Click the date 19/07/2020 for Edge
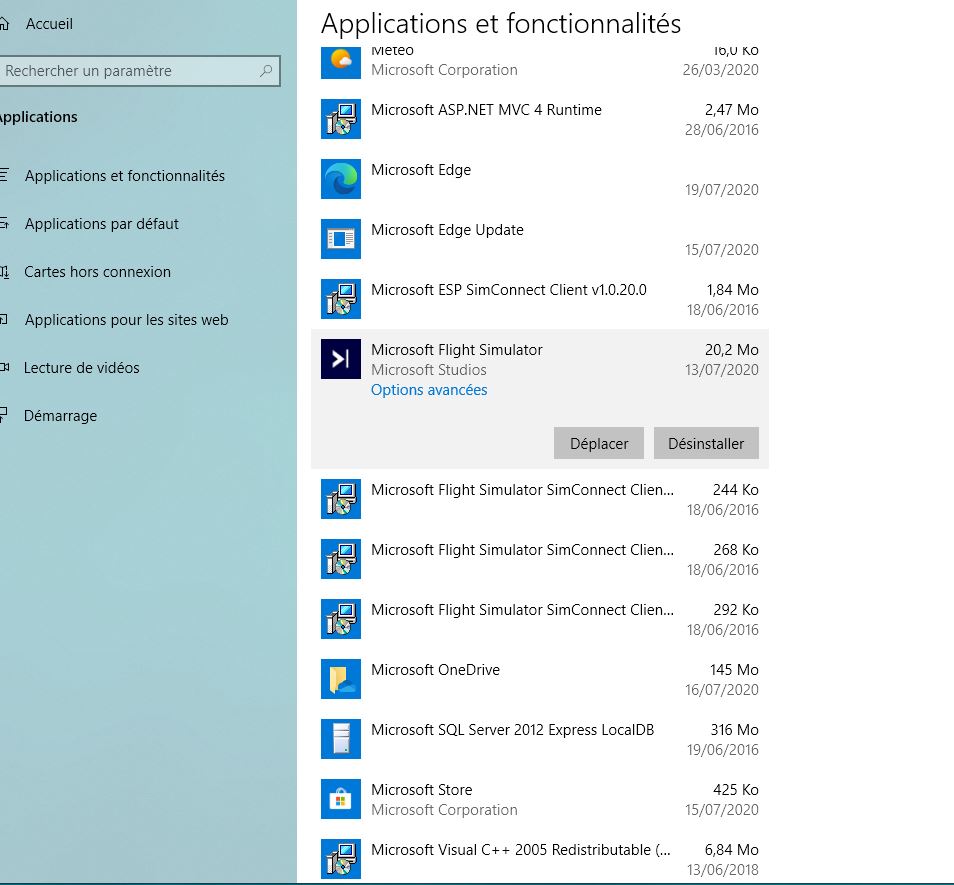This screenshot has height=885, width=954. coord(722,190)
